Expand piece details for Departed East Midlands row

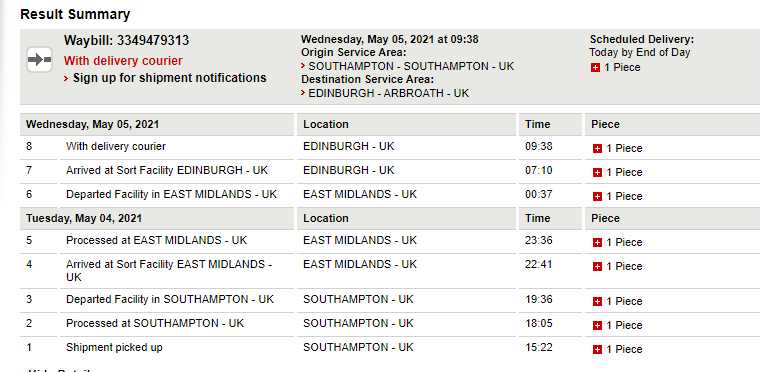pos(597,196)
